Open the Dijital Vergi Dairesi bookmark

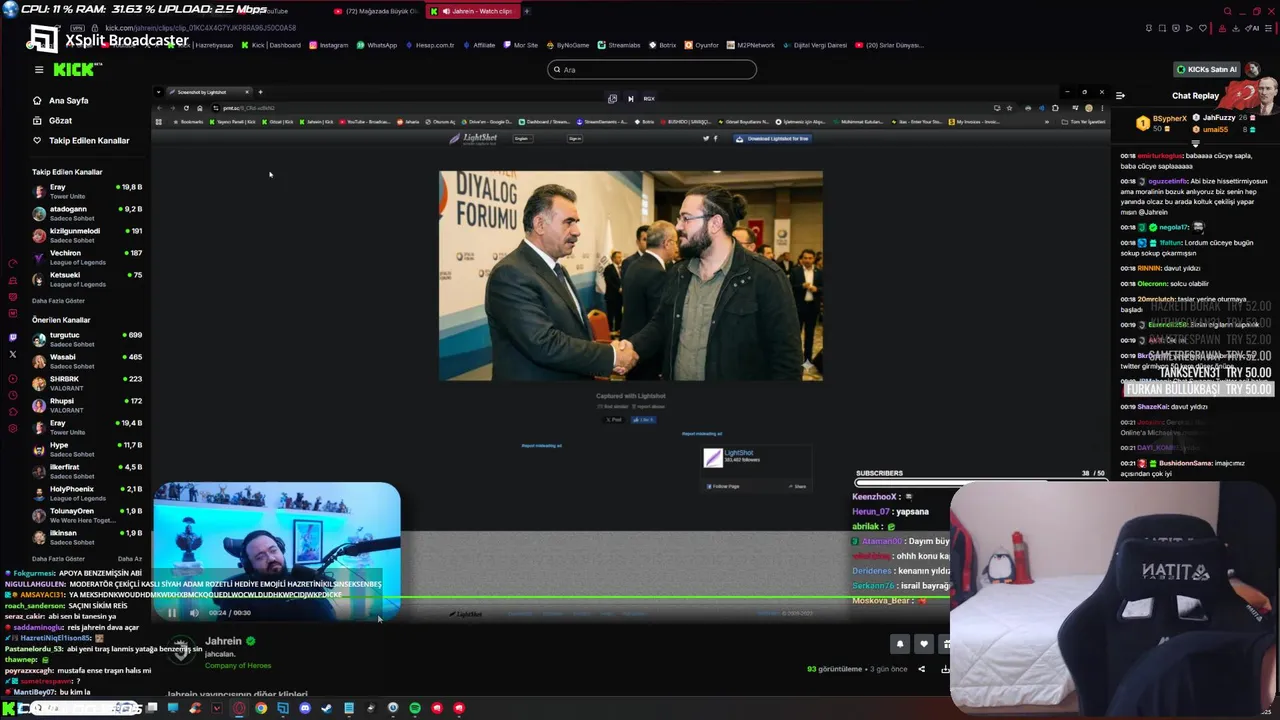pyautogui.click(x=814, y=45)
